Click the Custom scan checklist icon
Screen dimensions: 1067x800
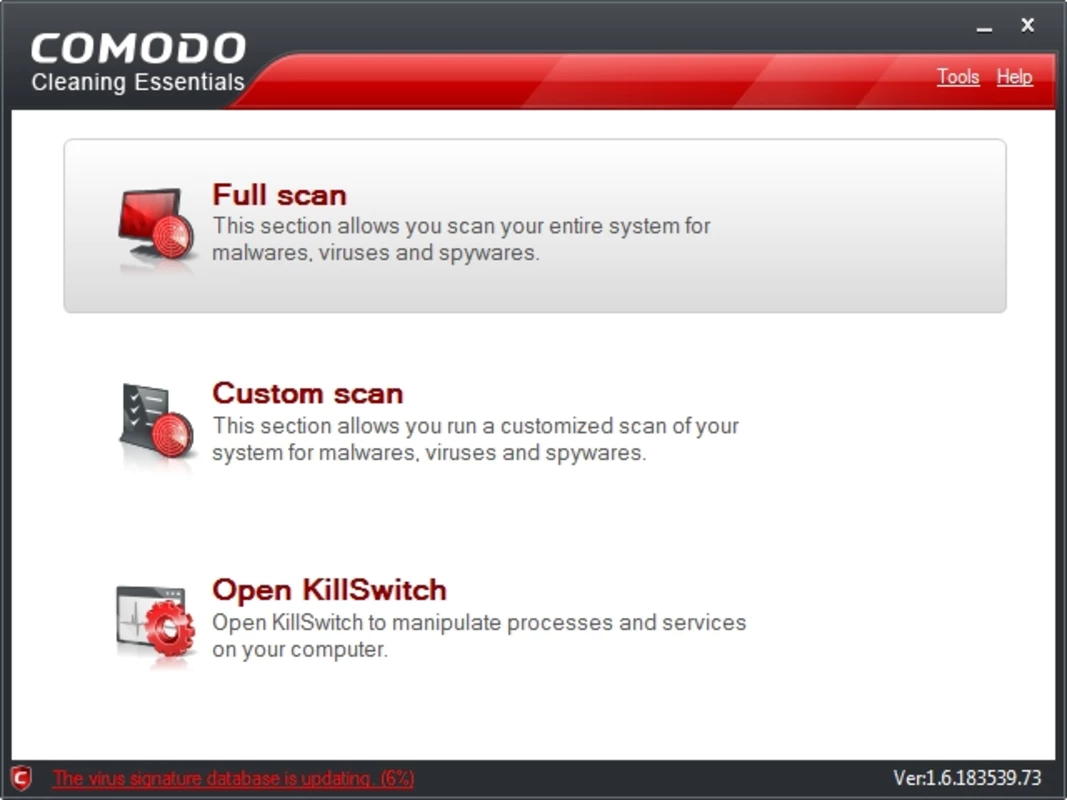tap(157, 422)
